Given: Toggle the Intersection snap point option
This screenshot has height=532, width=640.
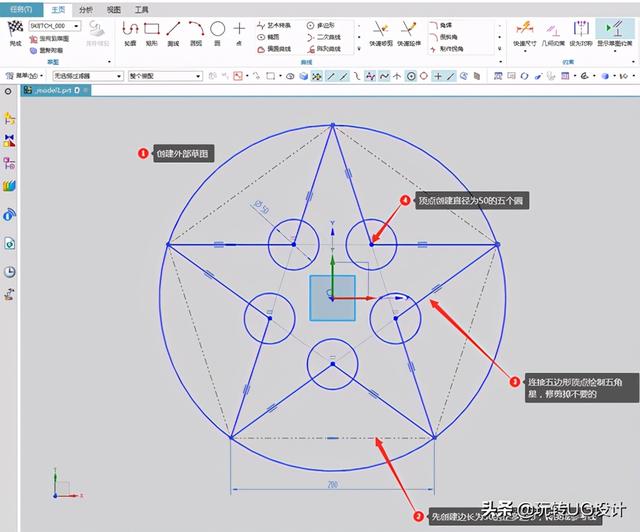Looking at the screenshot, I should click(397, 76).
